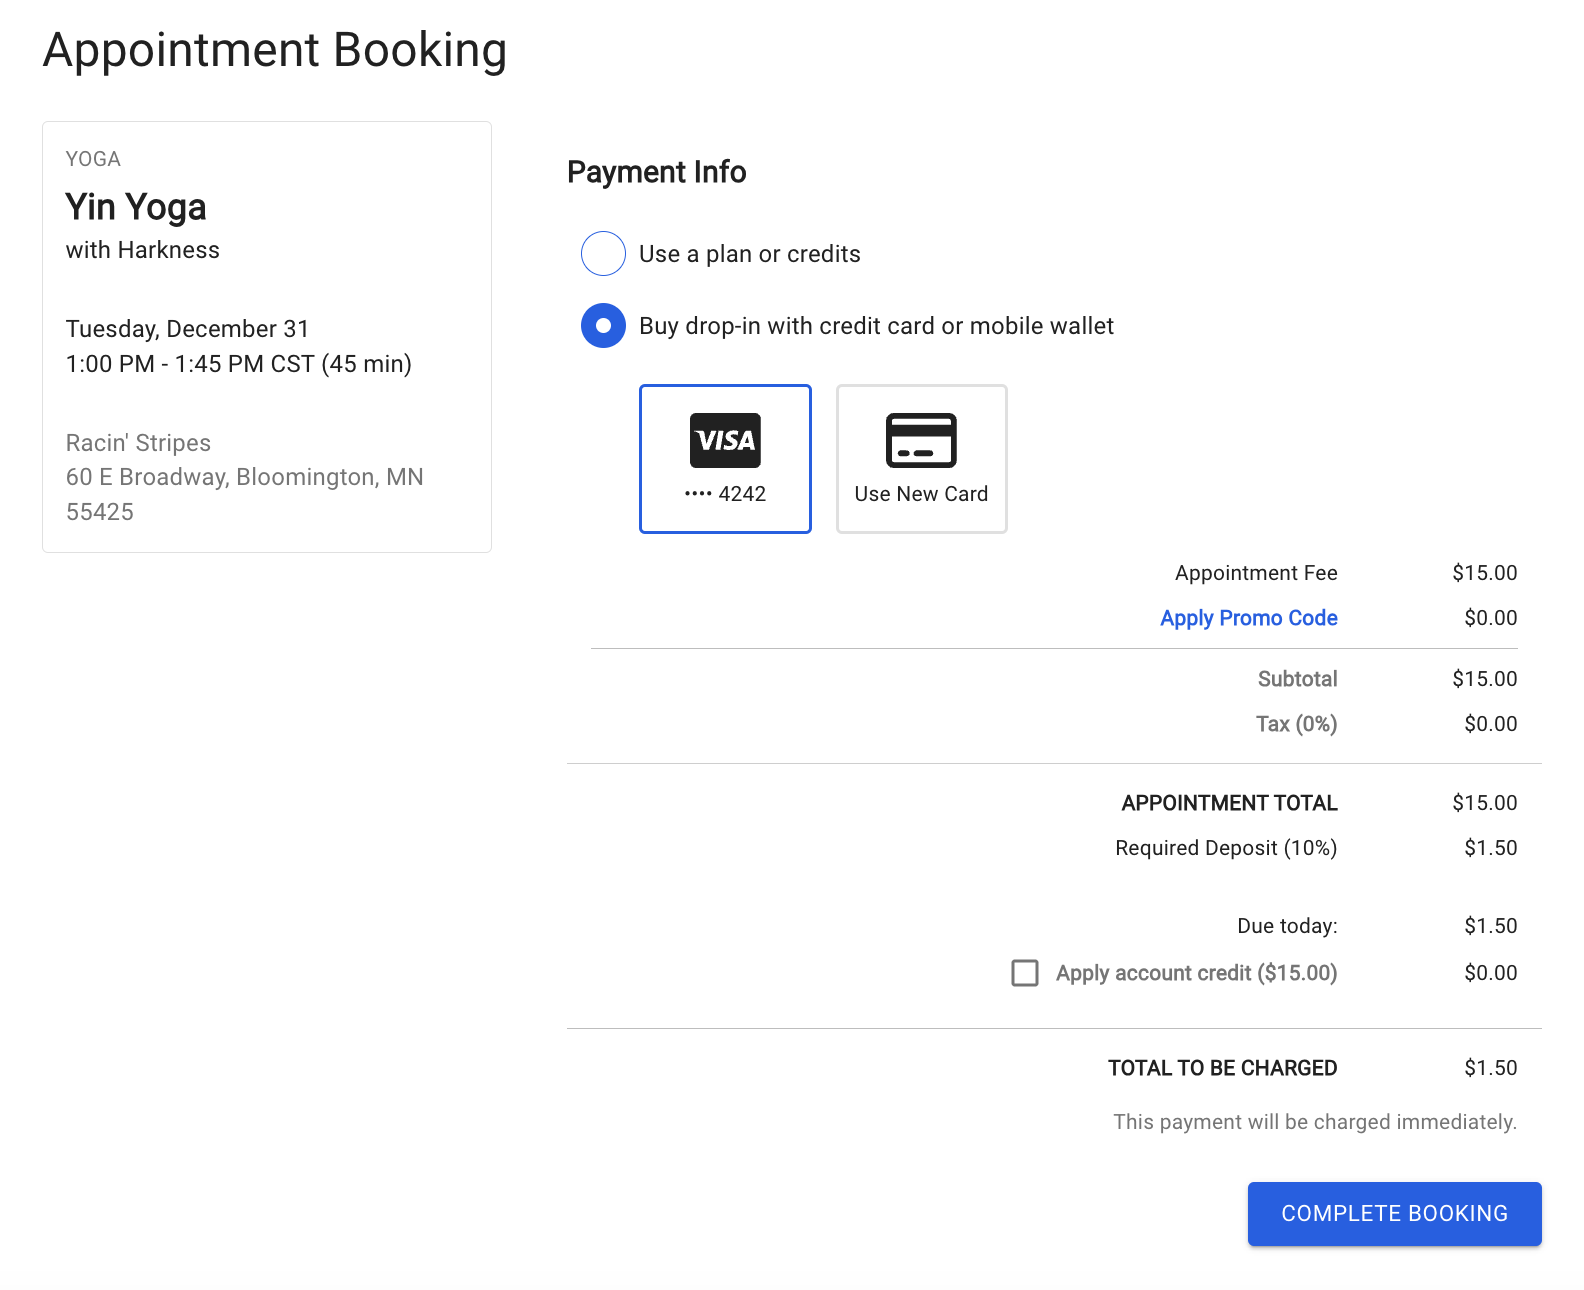This screenshot has width=1584, height=1290.
Task: Click the Yin Yoga class title
Action: tap(136, 207)
